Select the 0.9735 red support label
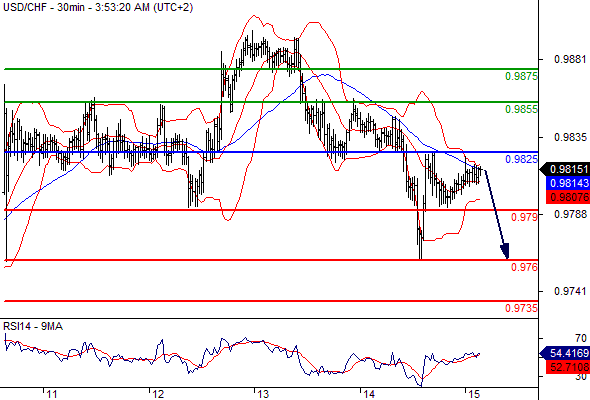The width and height of the screenshot is (590, 400). tap(521, 308)
